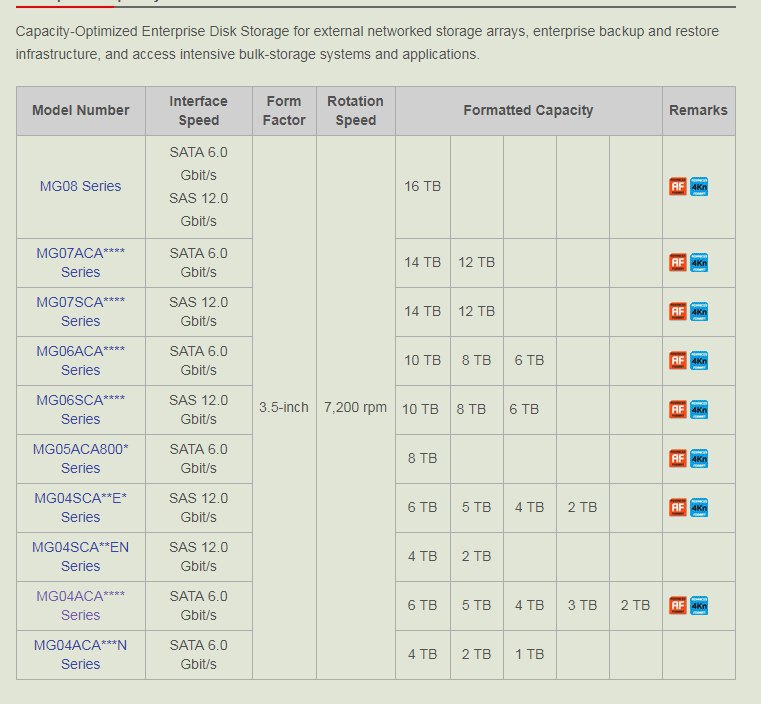The width and height of the screenshot is (761, 704).
Task: Open the MG08 Series link
Action: pos(80,186)
